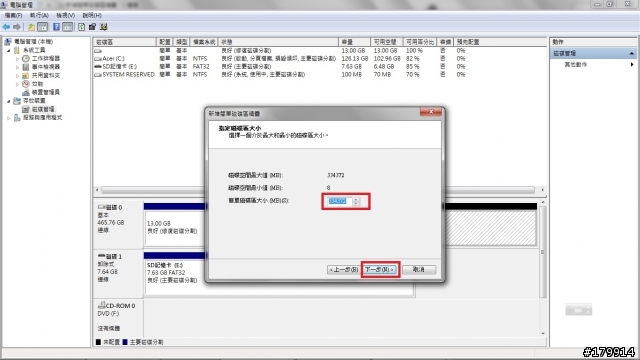
Task: Select 系統工具 in the tree
Action: click(34, 50)
